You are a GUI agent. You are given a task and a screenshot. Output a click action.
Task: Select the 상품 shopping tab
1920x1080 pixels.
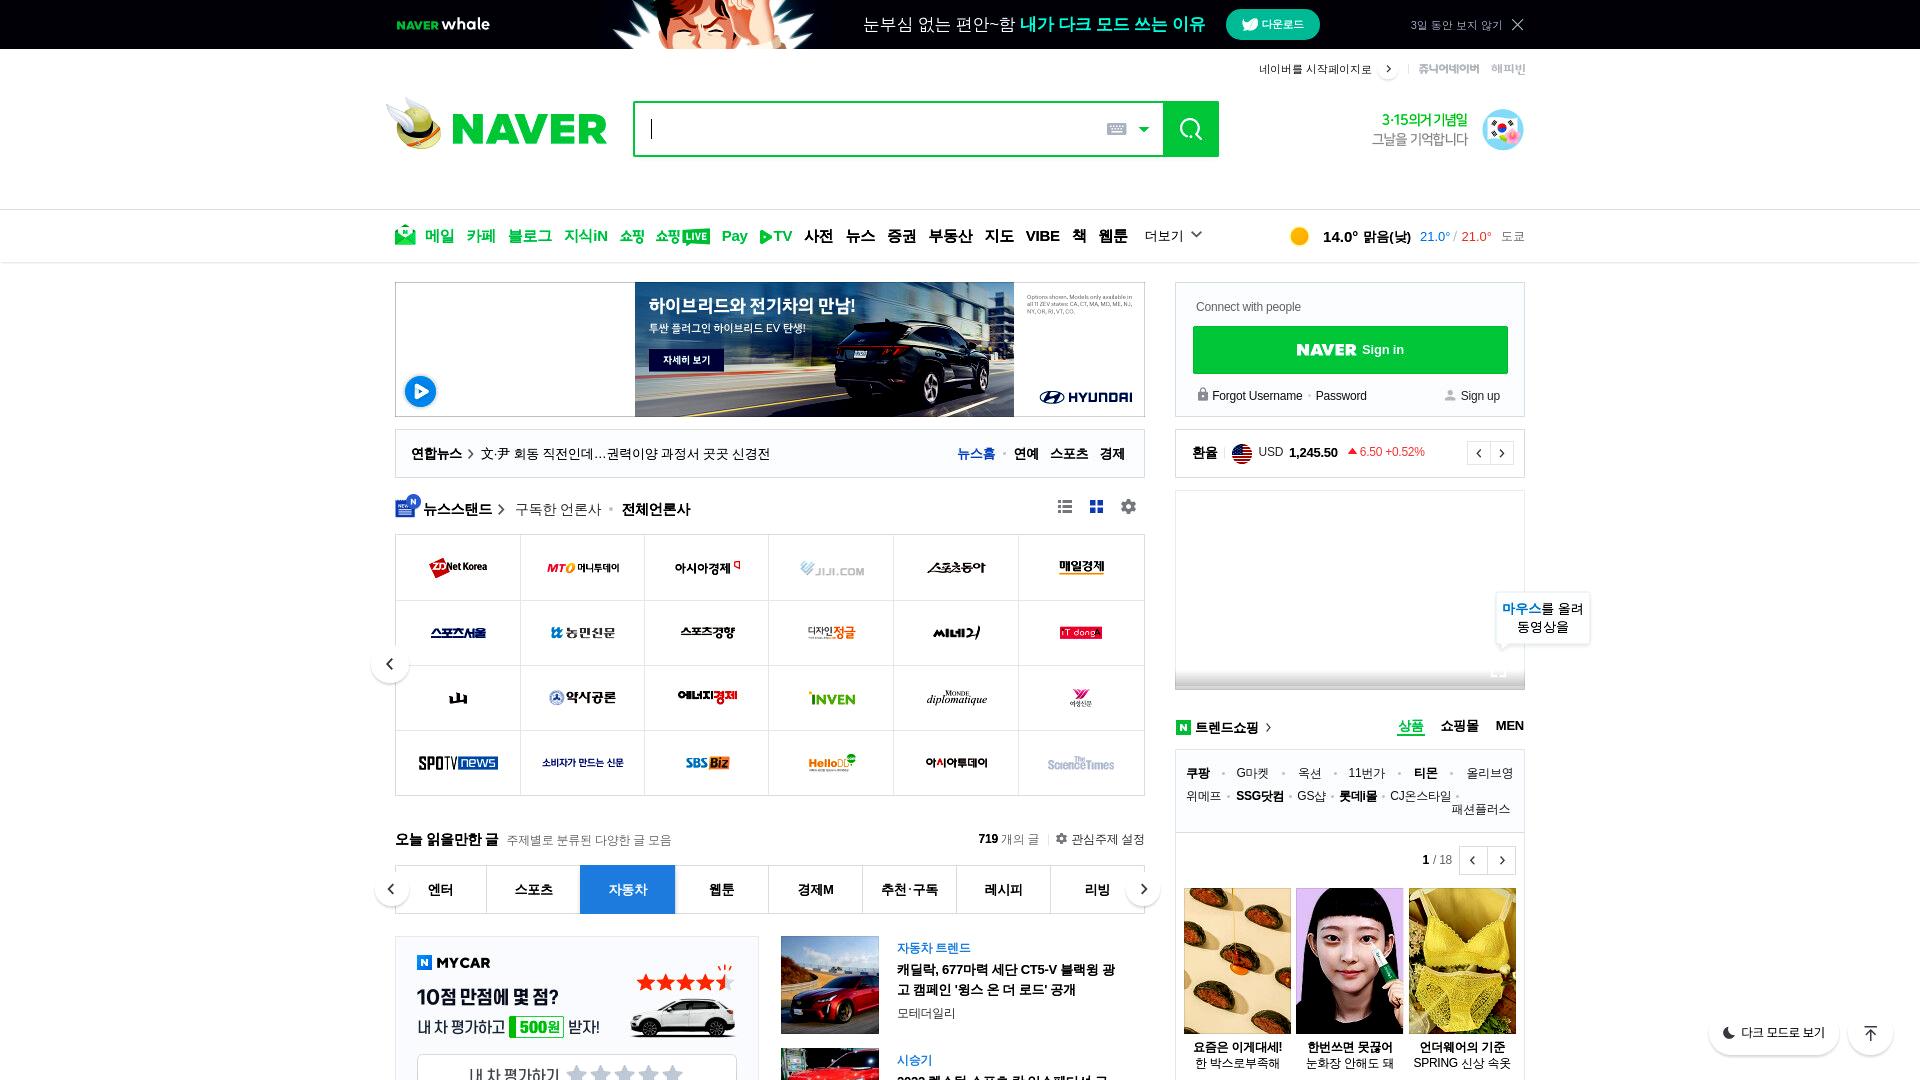click(x=1410, y=726)
